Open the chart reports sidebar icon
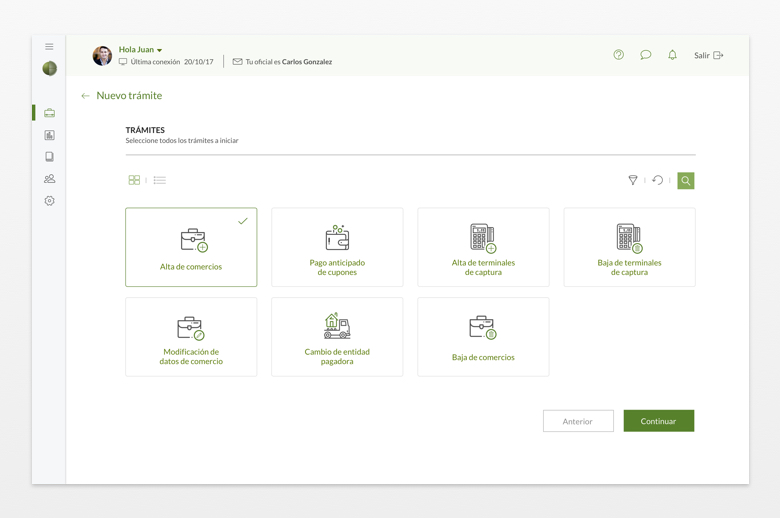 coord(49,135)
